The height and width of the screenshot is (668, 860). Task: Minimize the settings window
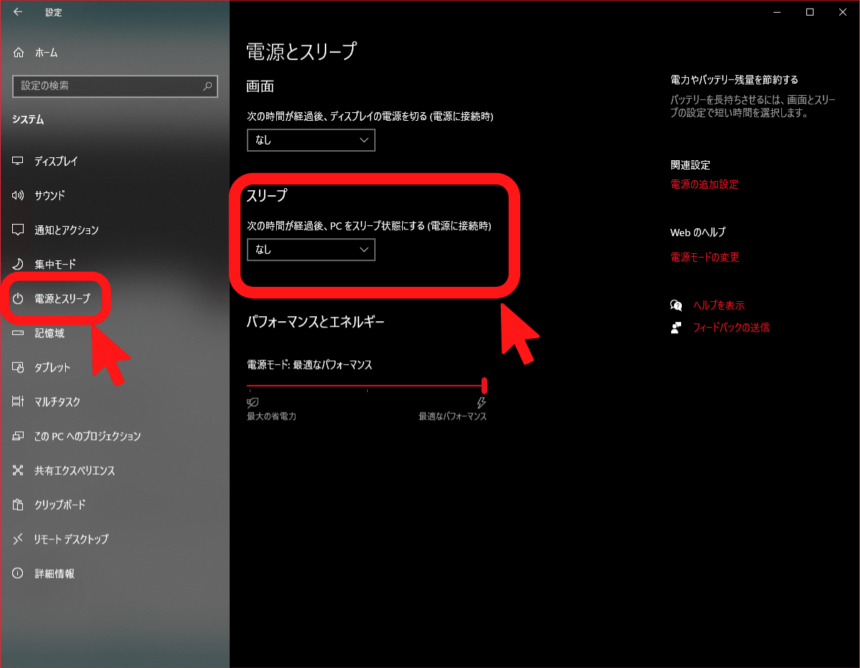pos(777,12)
